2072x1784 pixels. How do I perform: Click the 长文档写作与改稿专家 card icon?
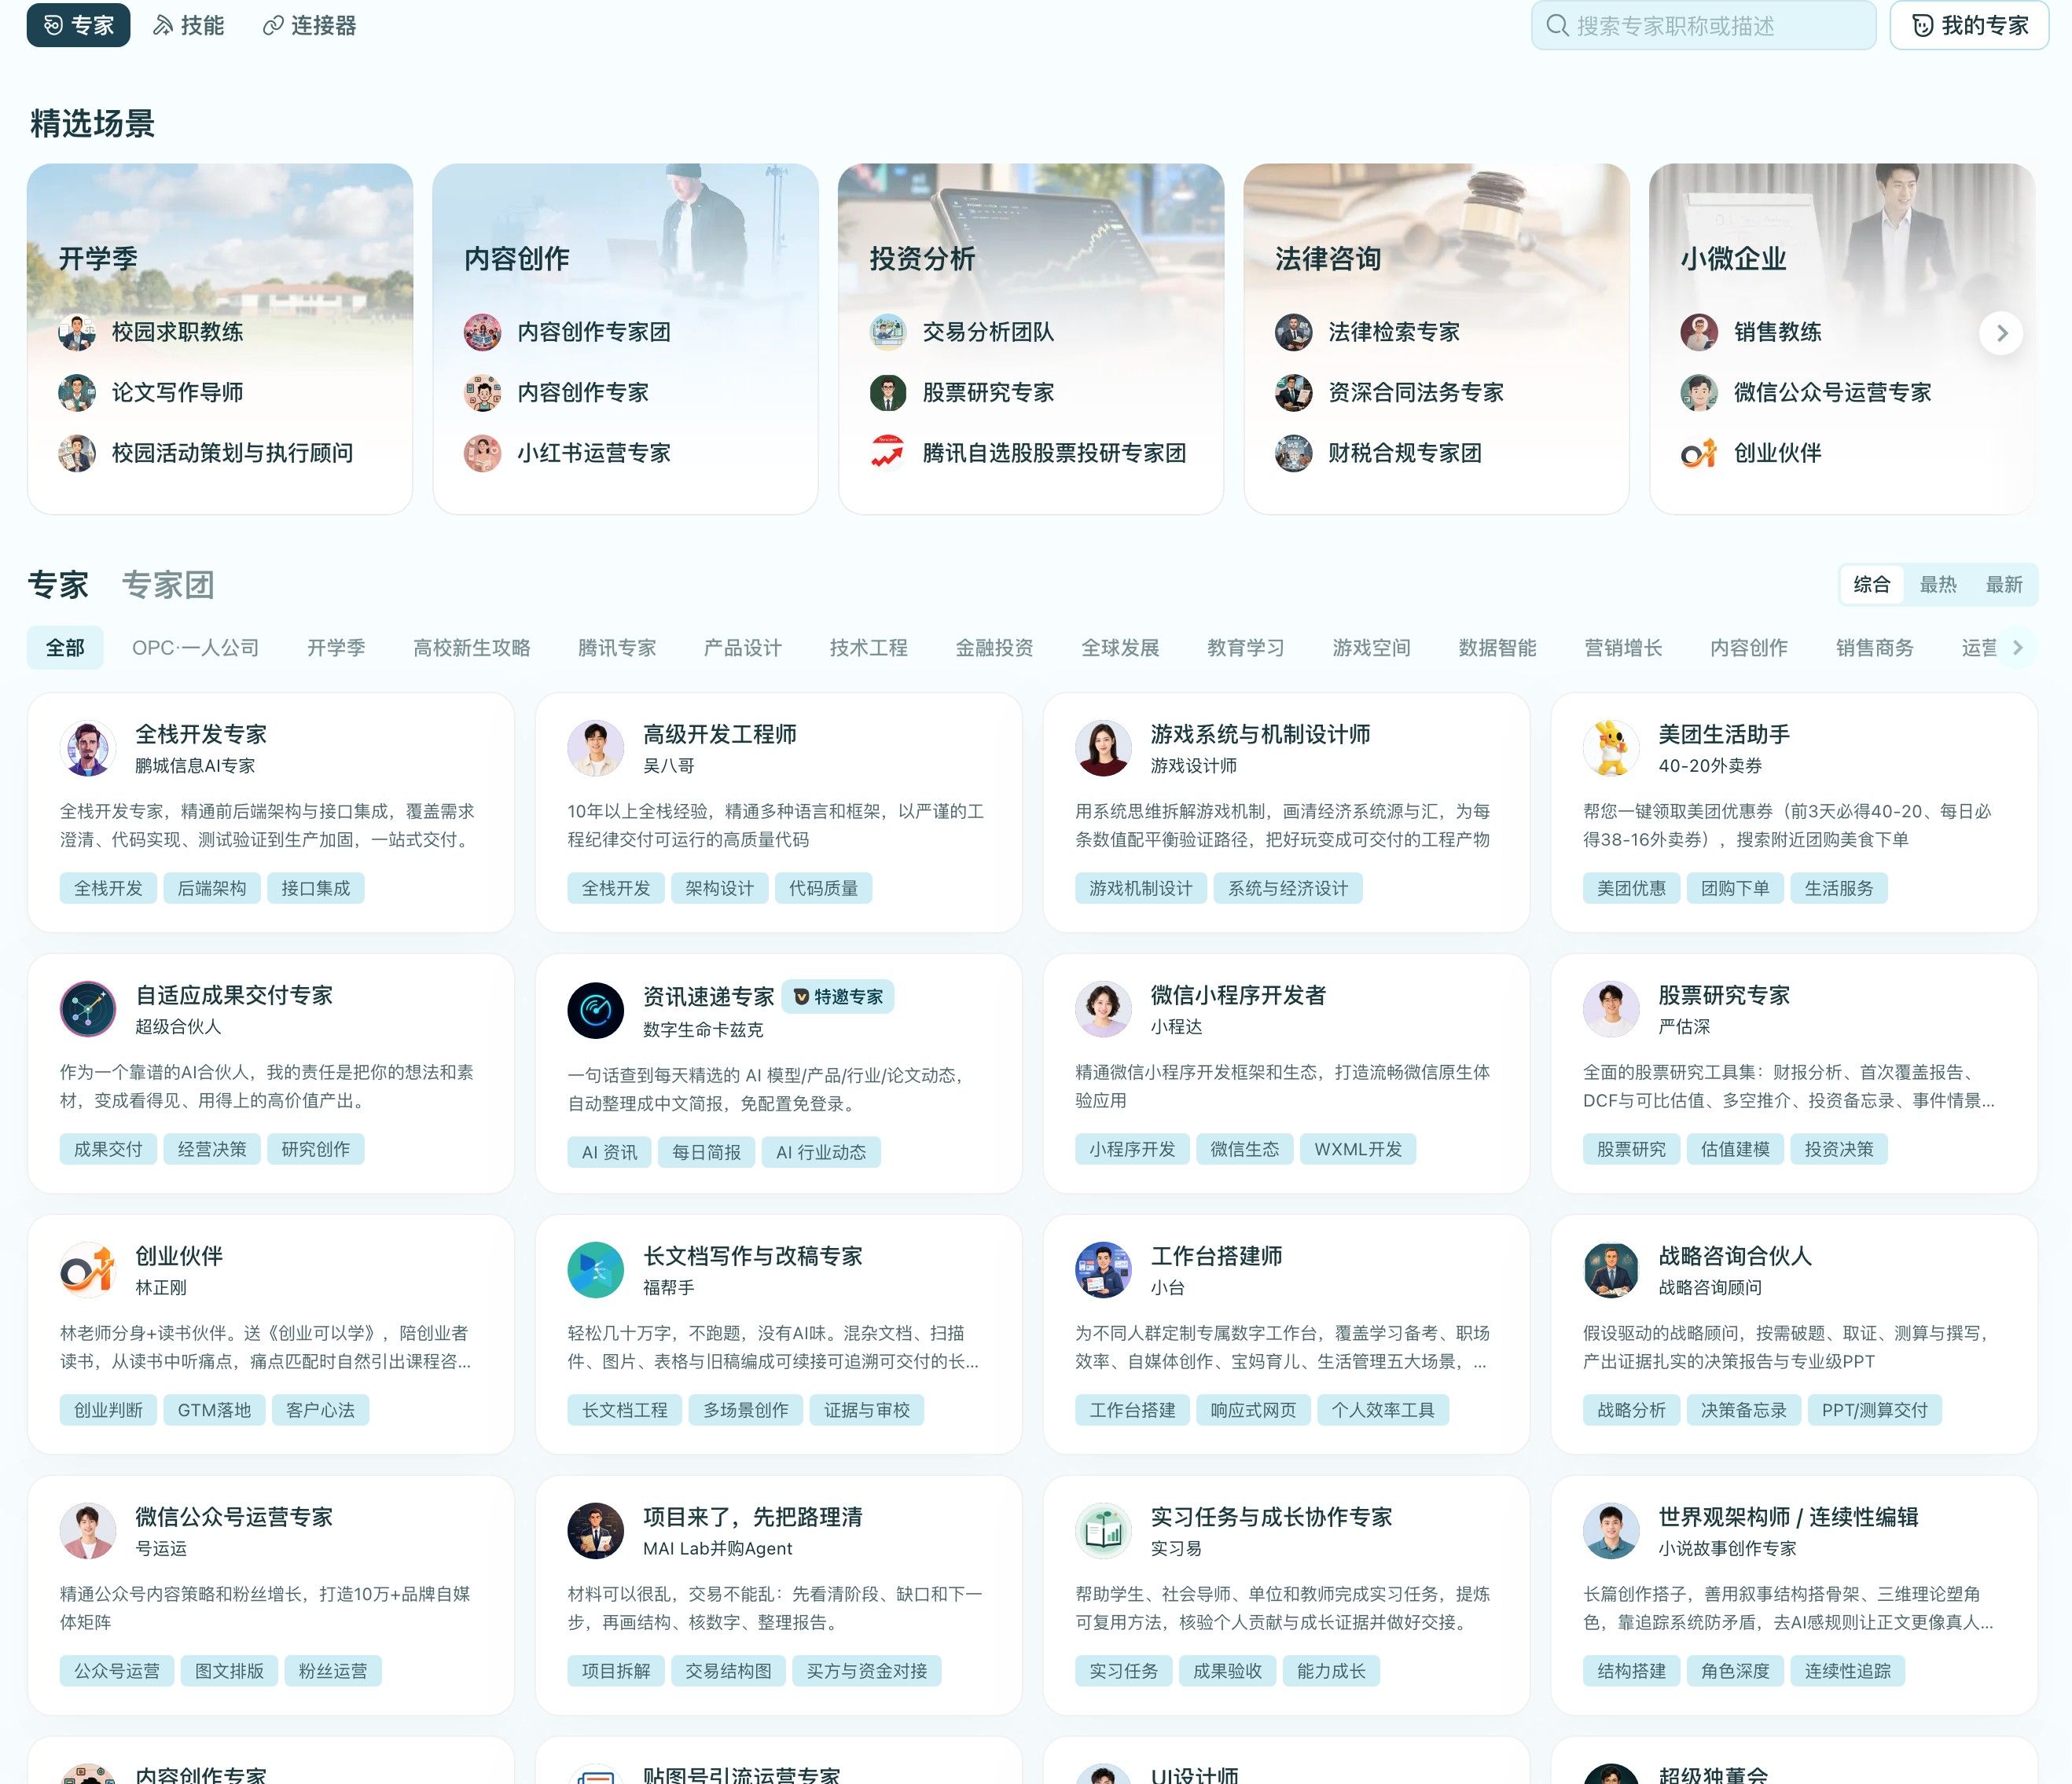(x=596, y=1270)
